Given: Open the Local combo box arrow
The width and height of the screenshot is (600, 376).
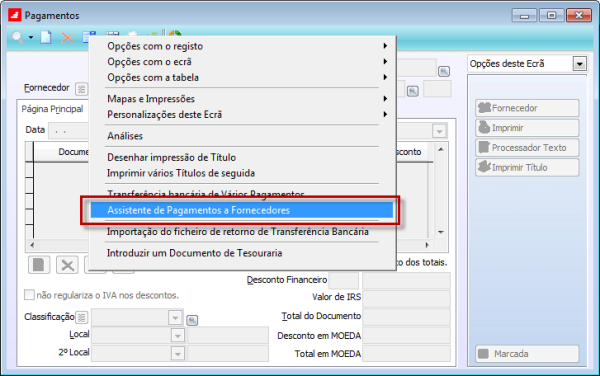Looking at the screenshot, I should tap(178, 335).
